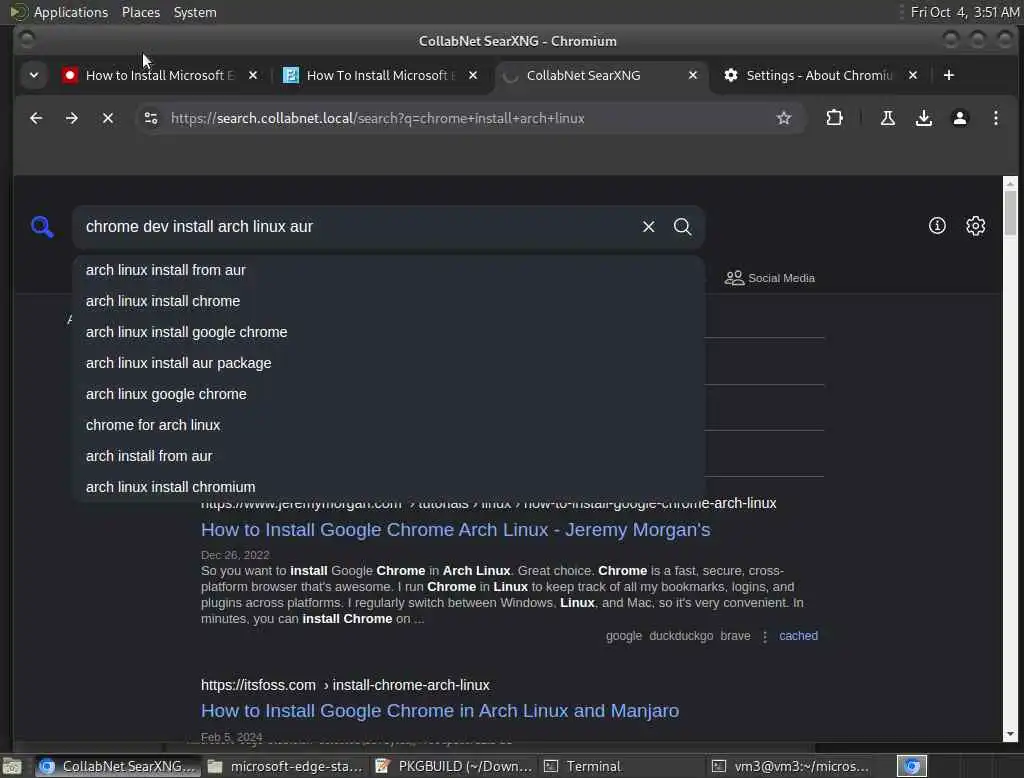Switch to vm3@vm3 terminal taskbar window
1024x778 pixels.
point(790,766)
